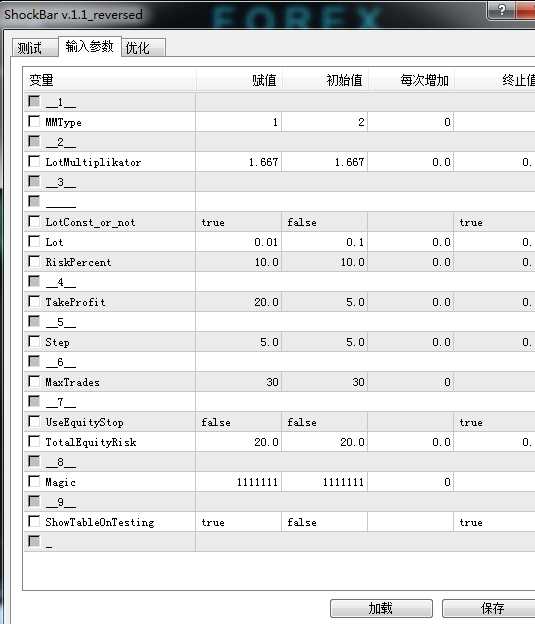The image size is (535, 624).
Task: Edit TakeProfit value 20.0
Action: 239,302
